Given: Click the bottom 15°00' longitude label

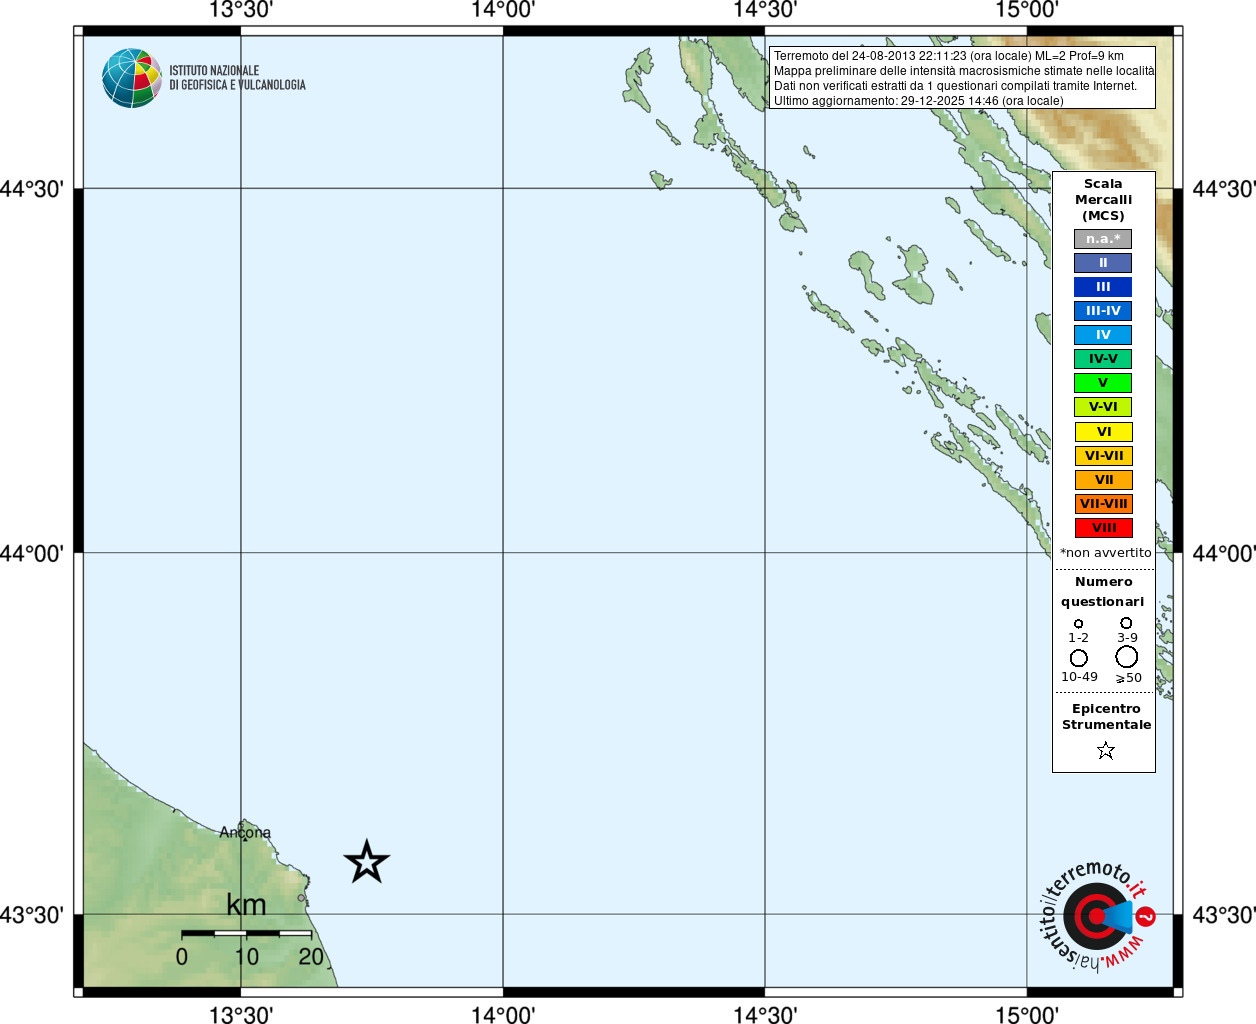Looking at the screenshot, I should pyautogui.click(x=1027, y=1014).
